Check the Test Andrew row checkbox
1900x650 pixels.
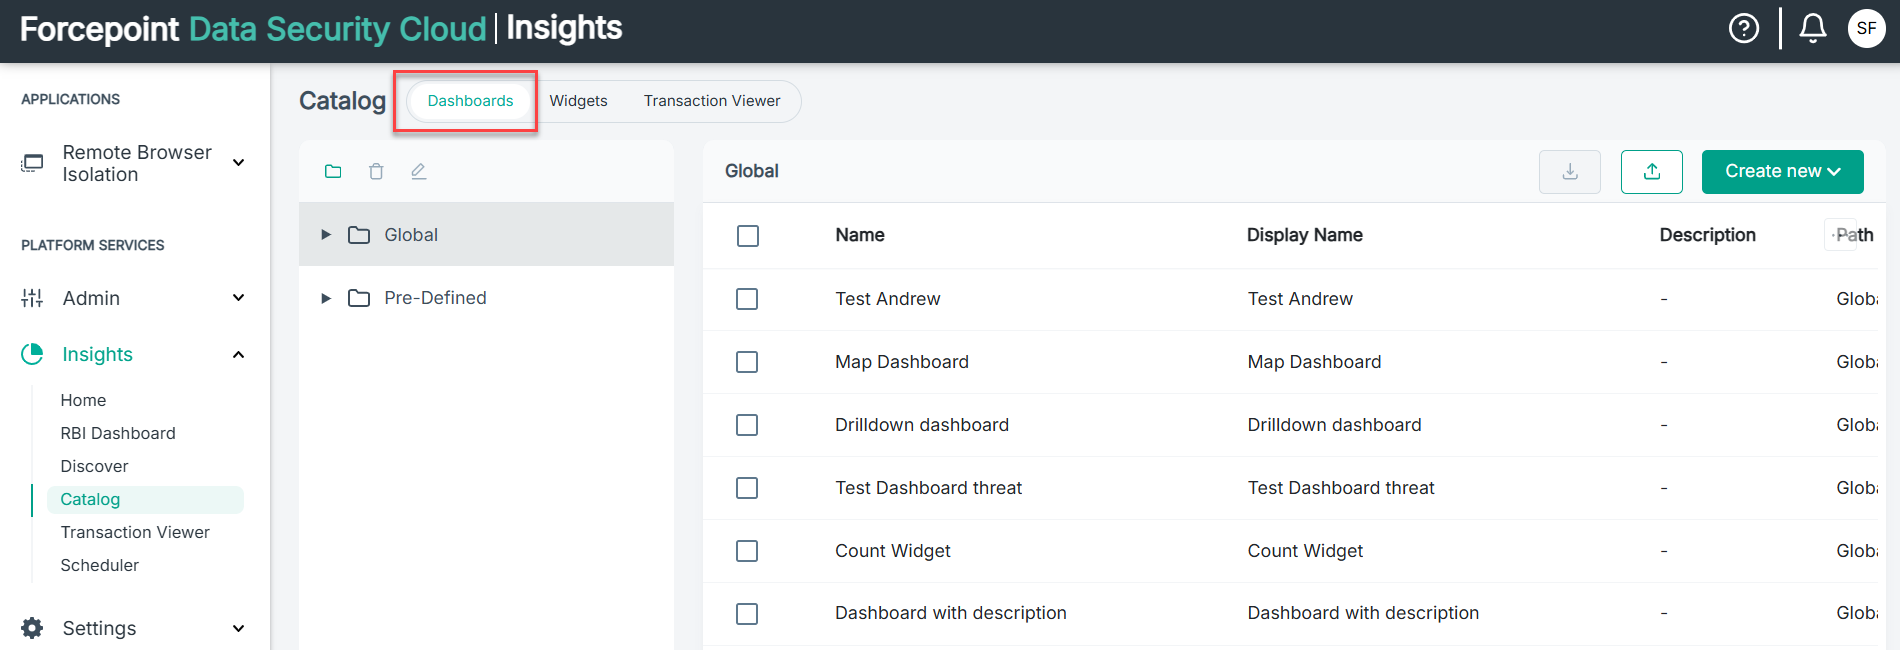747,299
